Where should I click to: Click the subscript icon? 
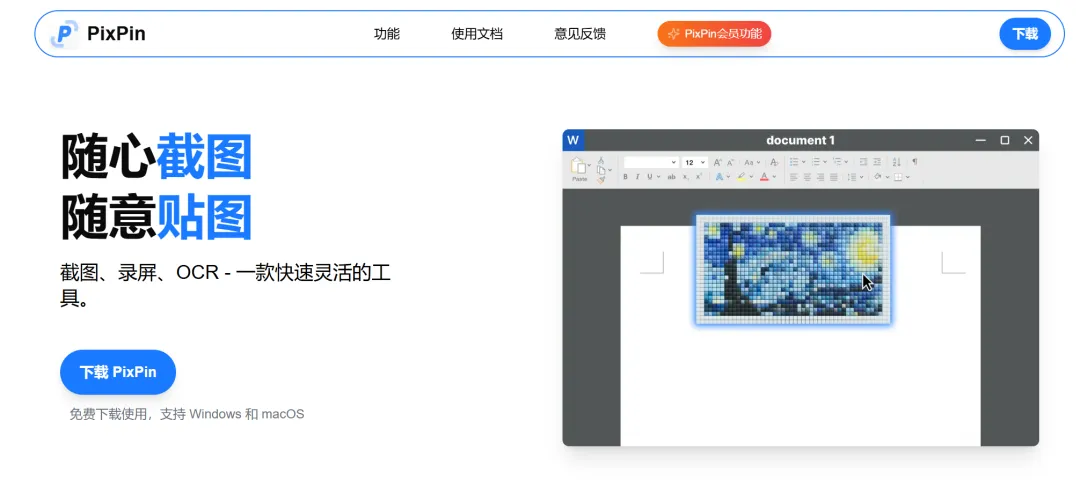pos(685,177)
